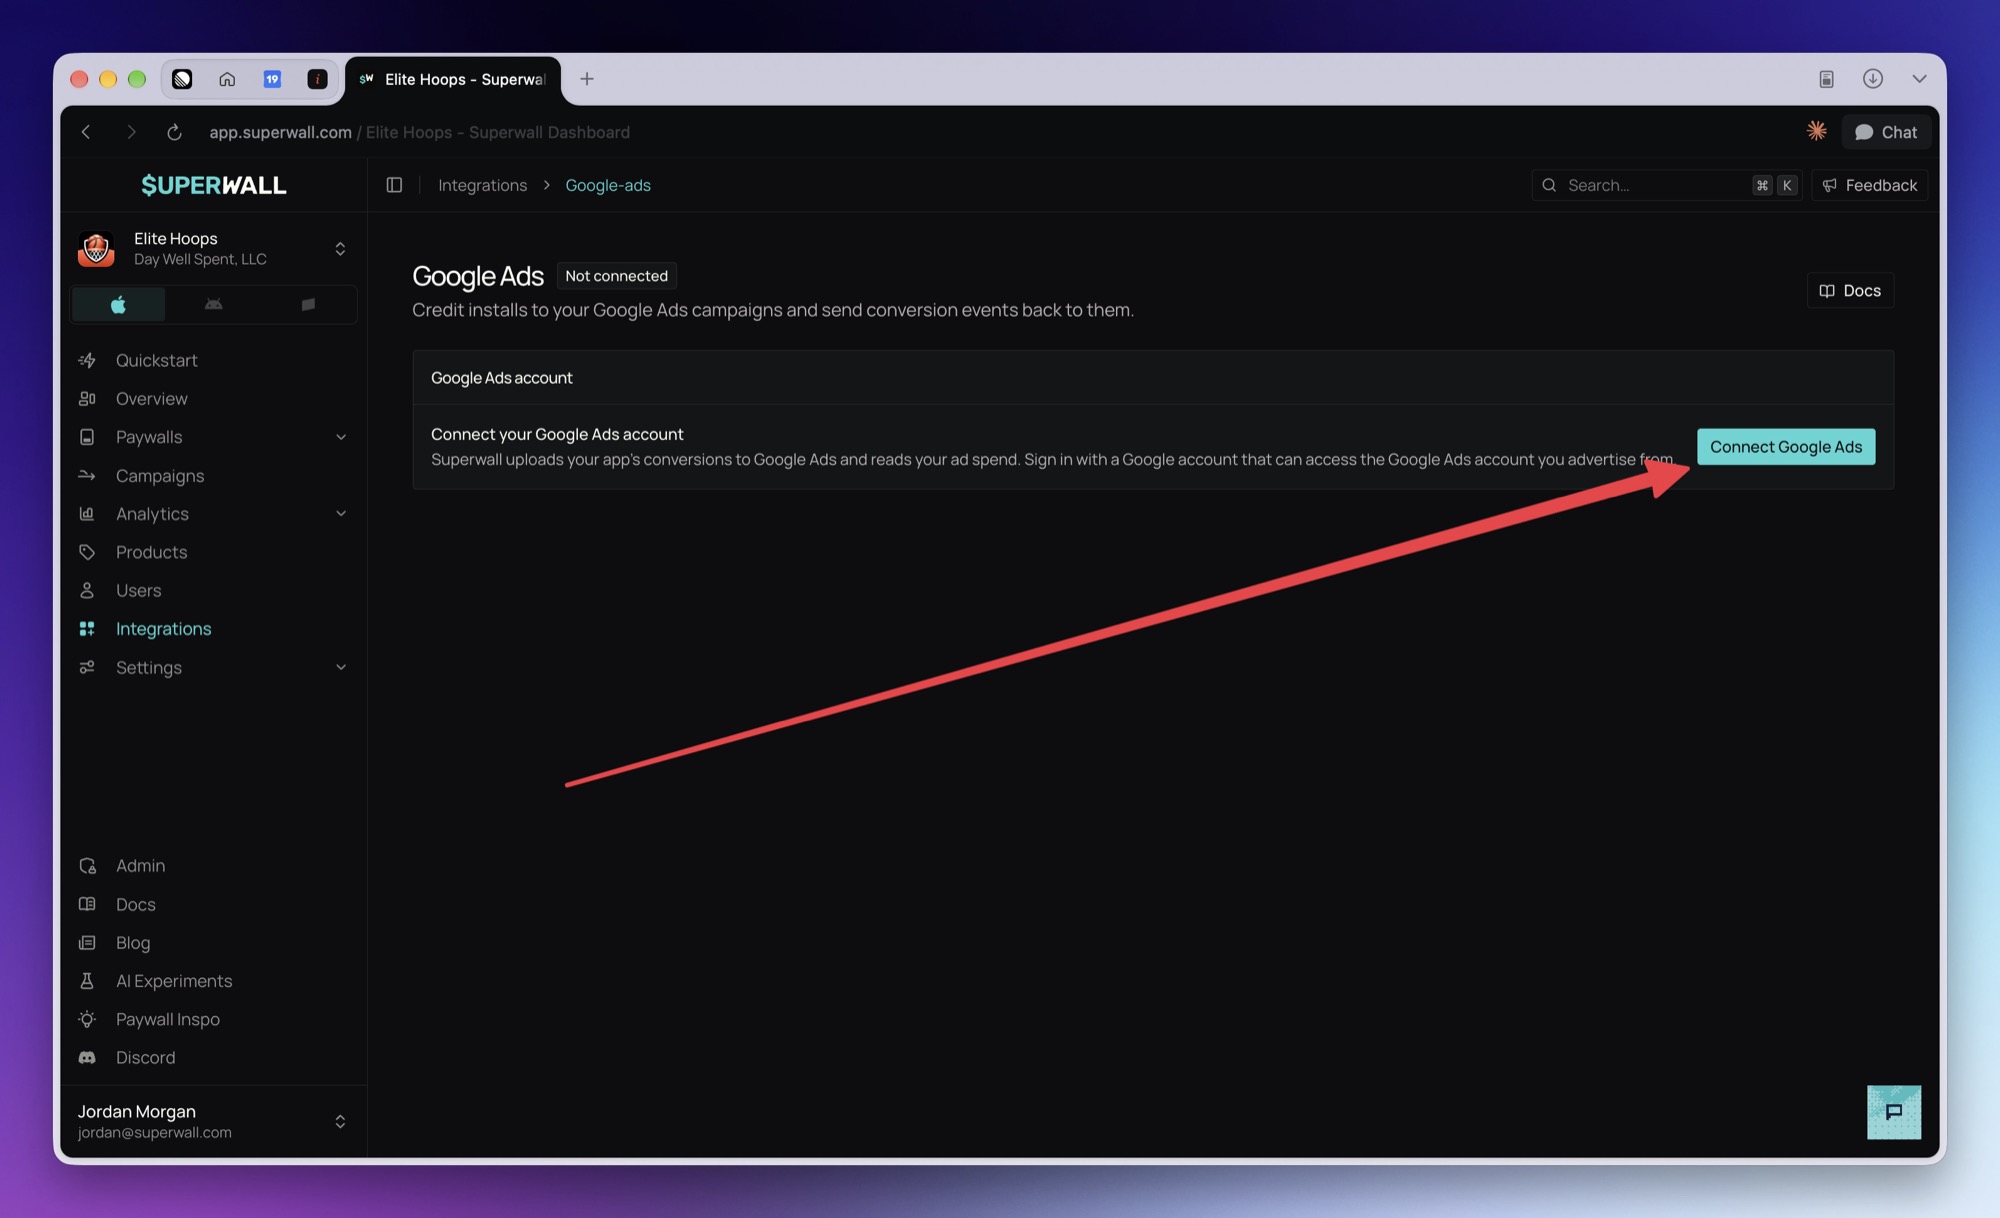2000x1218 pixels.
Task: Click the Feedback button
Action: pos(1869,185)
